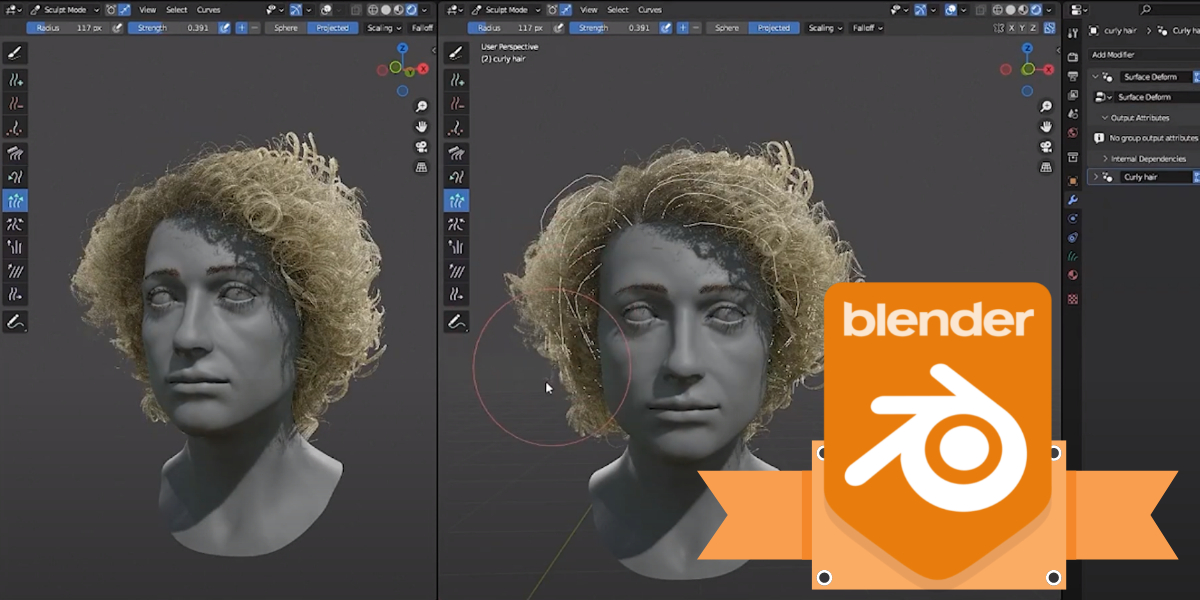1200x600 pixels.
Task: Expand the Curly hair modifier panel
Action: 1096,177
